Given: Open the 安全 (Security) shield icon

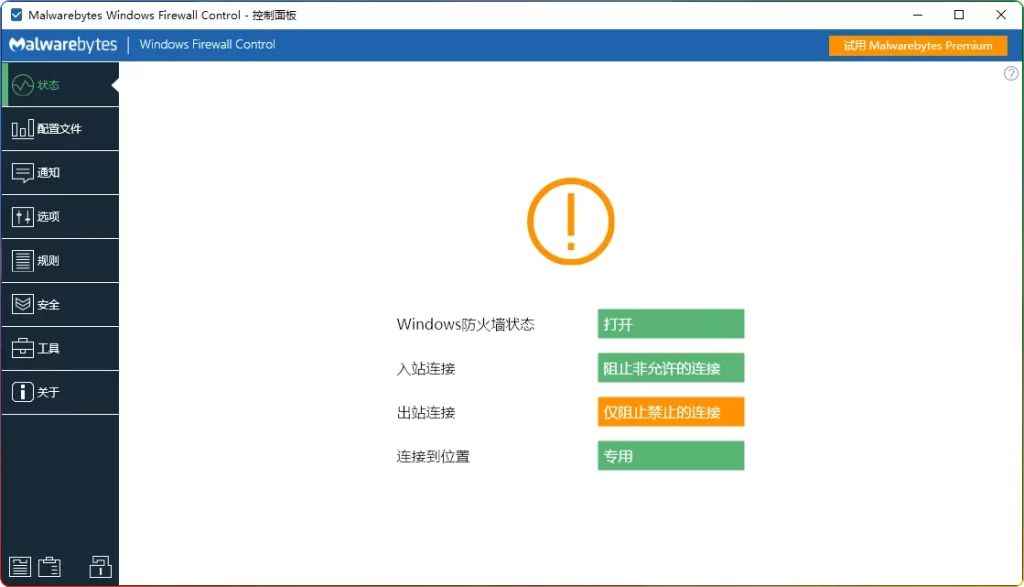Looking at the screenshot, I should click(23, 304).
